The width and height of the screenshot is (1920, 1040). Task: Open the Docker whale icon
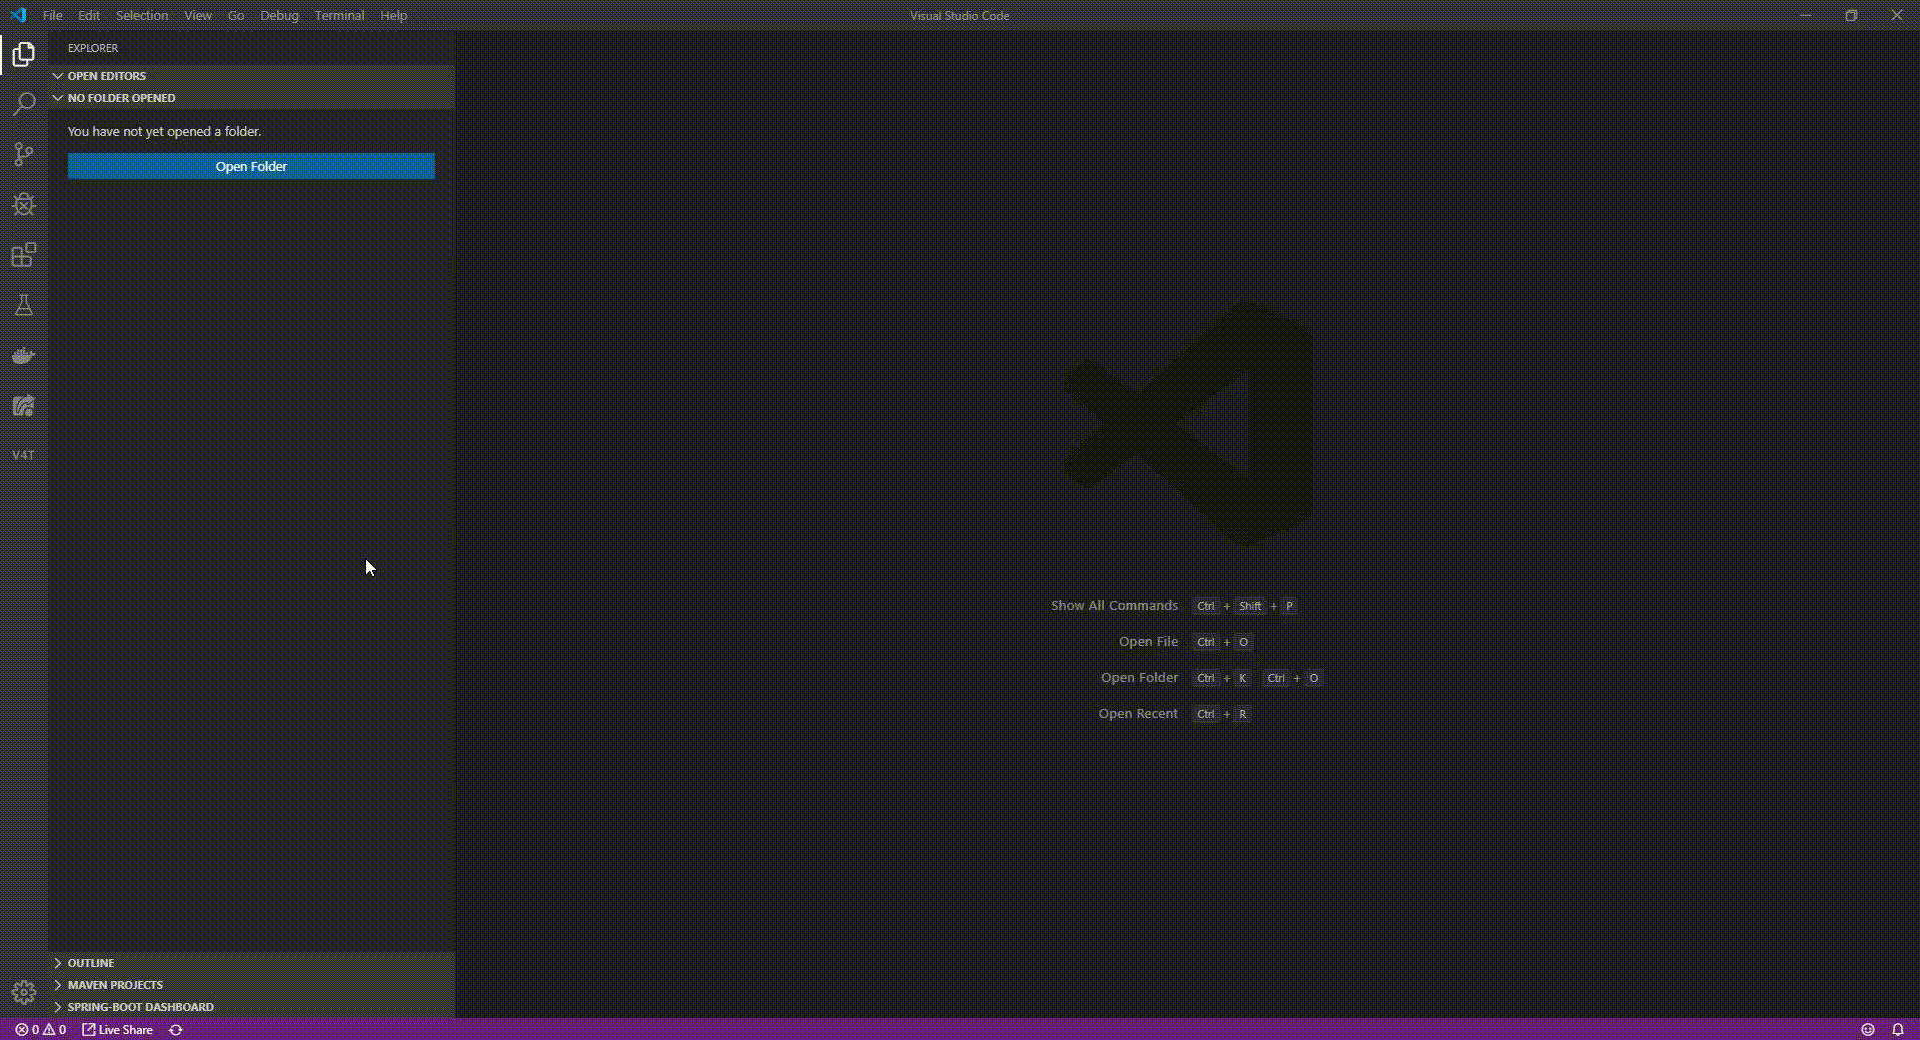pos(24,355)
